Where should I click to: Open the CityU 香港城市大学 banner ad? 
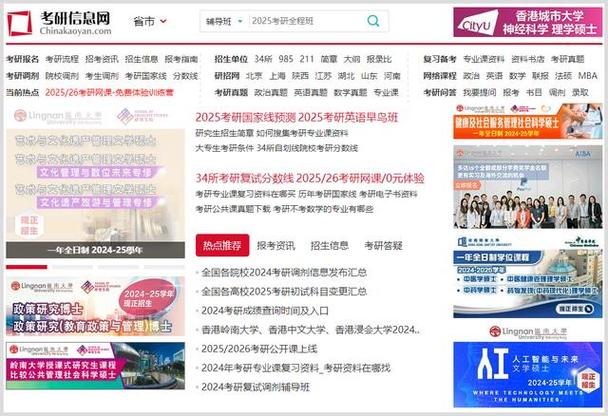point(528,22)
